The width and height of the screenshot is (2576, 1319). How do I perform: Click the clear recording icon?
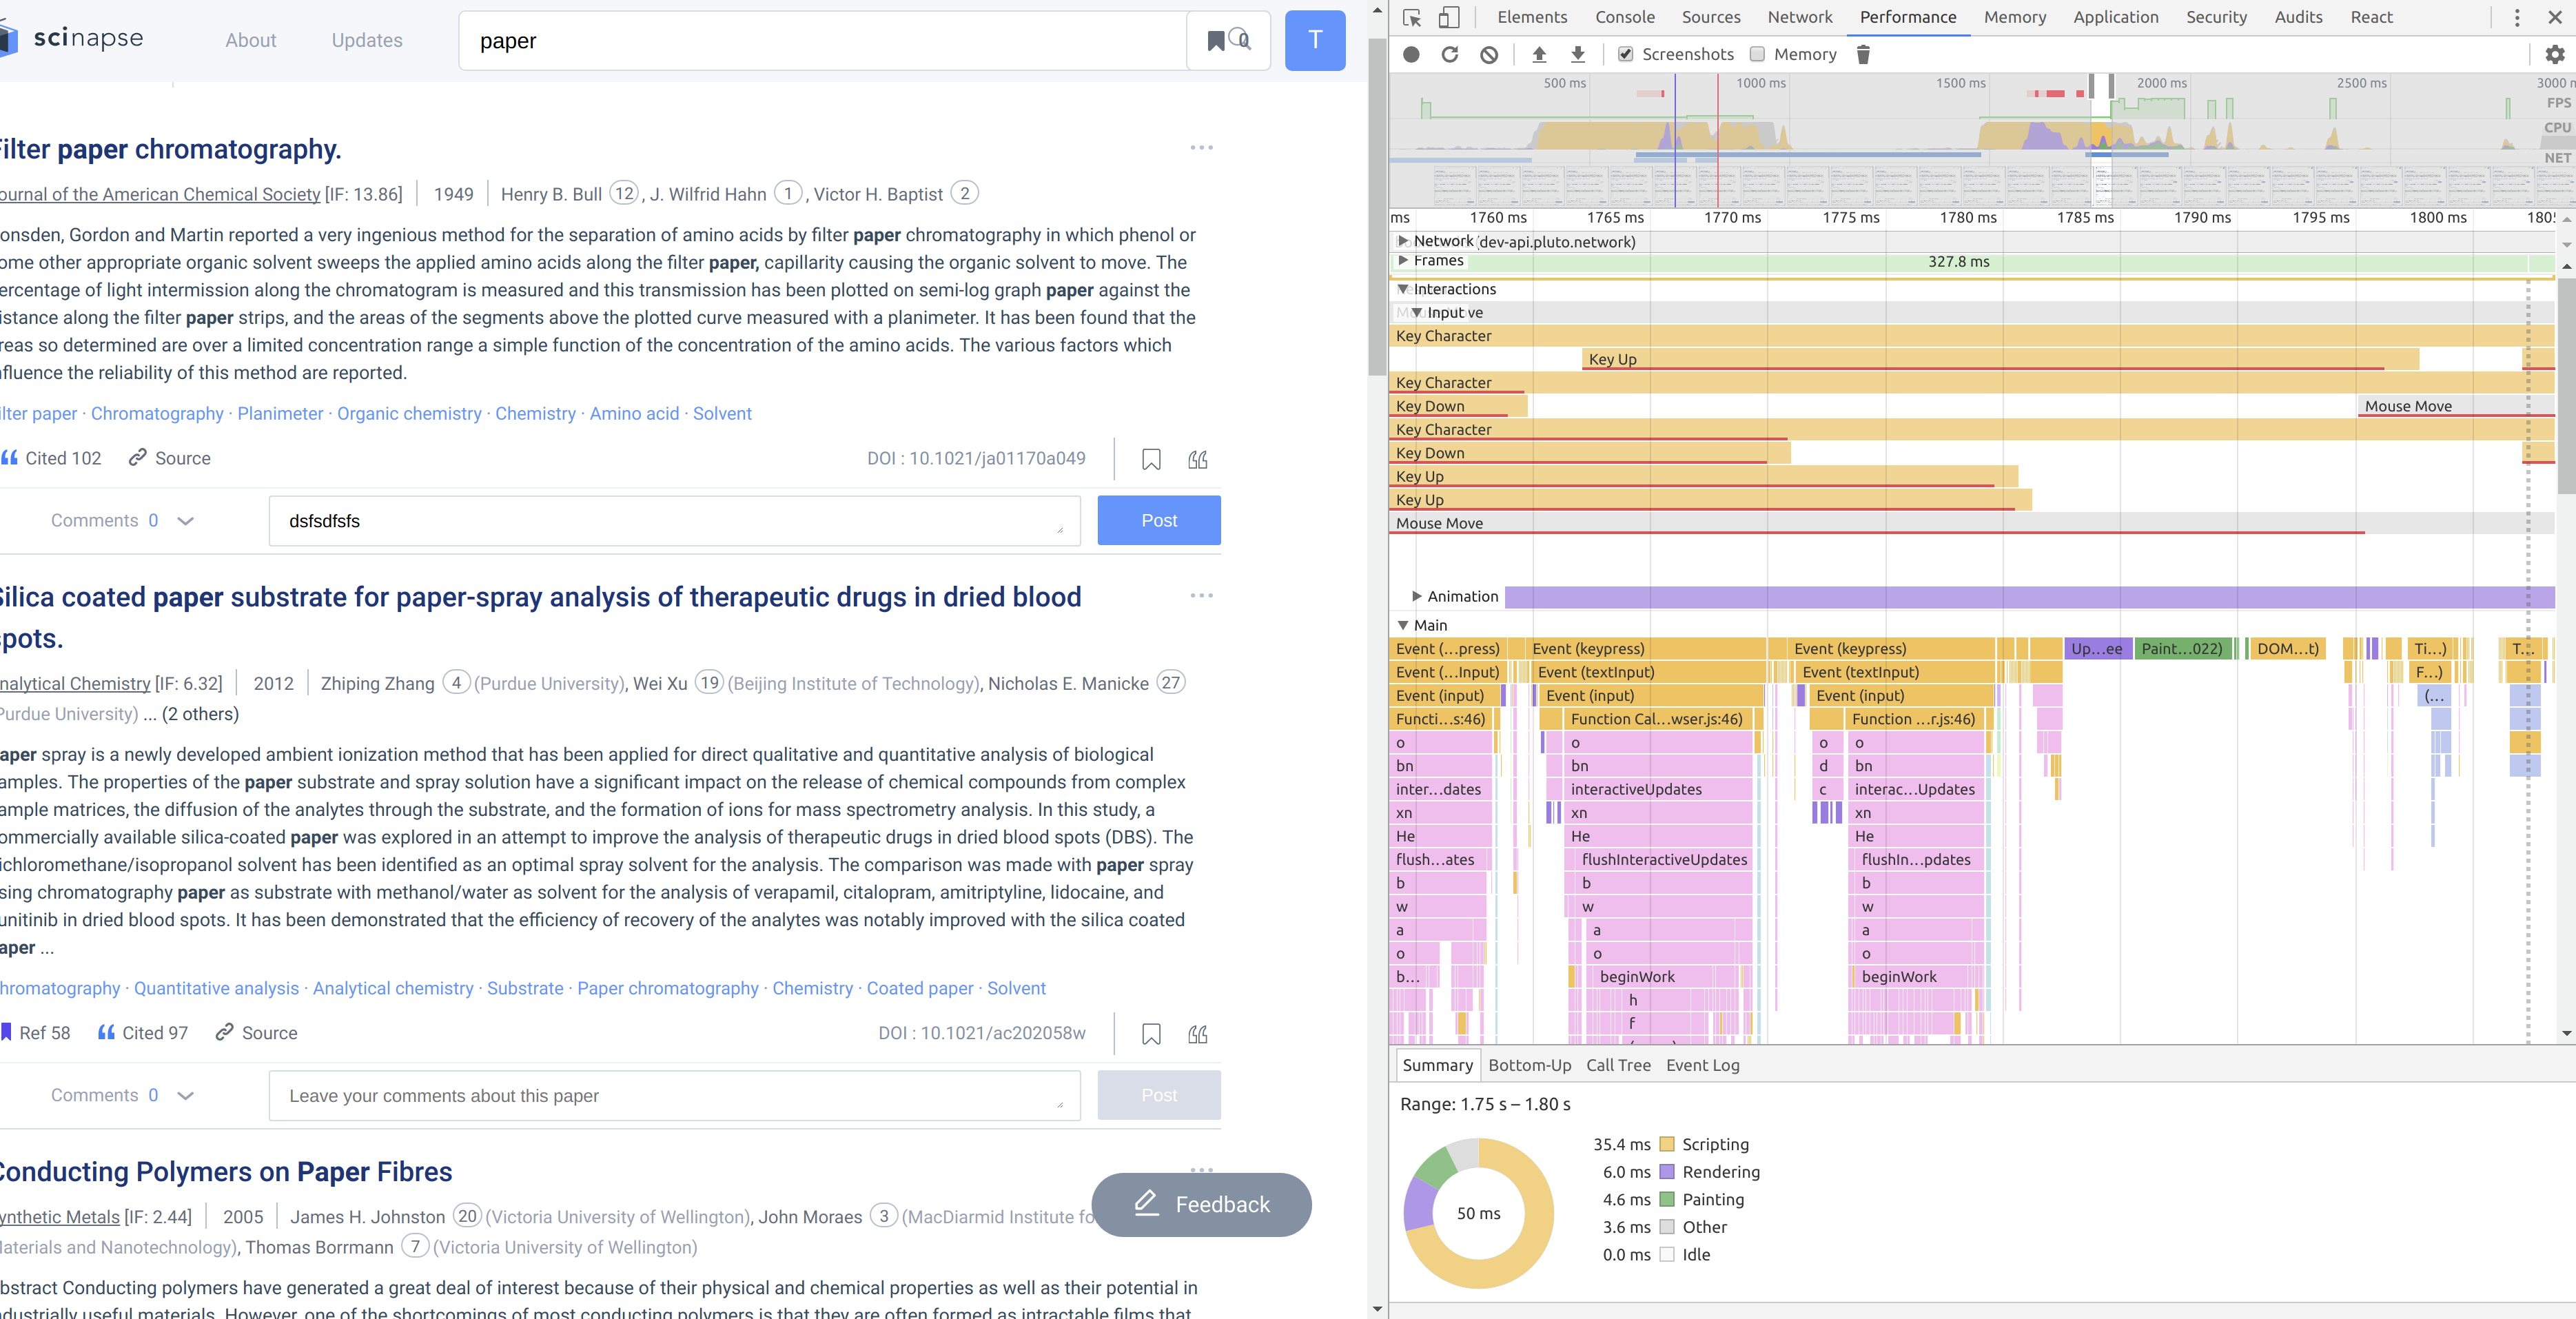point(1489,54)
